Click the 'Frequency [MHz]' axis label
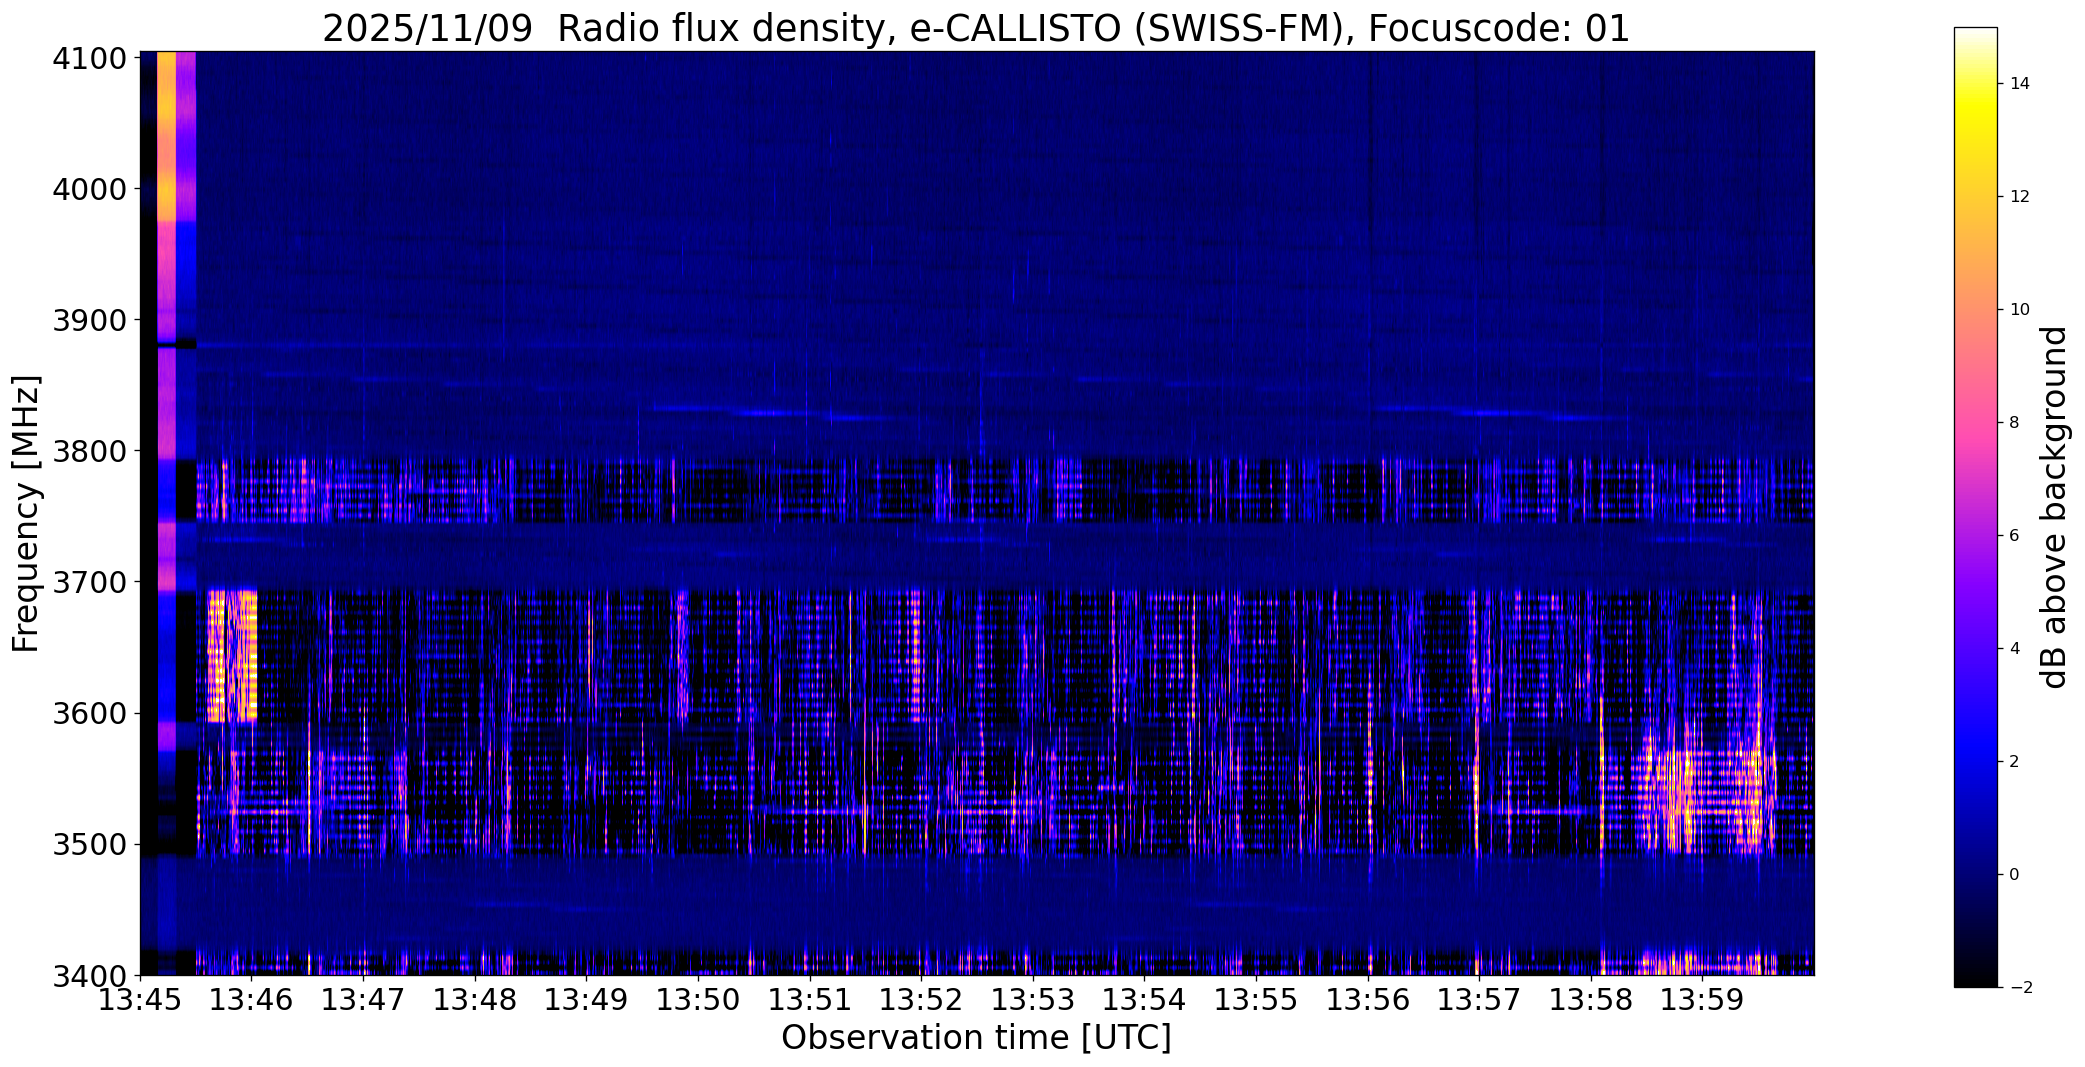The image size is (2085, 1067). tap(26, 514)
